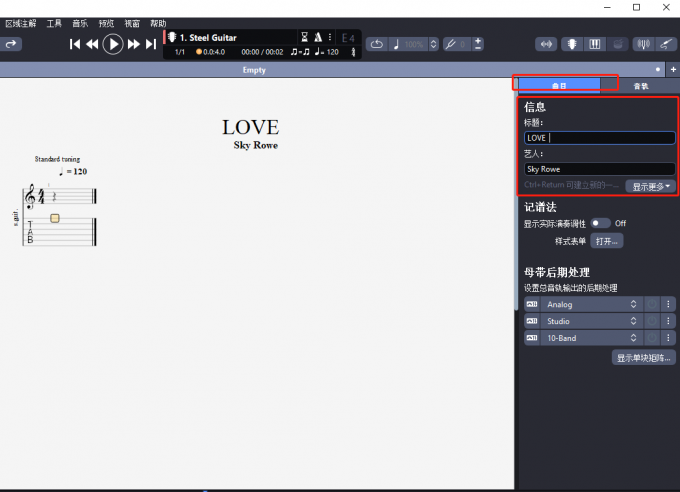Screen dimensions: 680x492
Task: Toggle 显示实际演奏调性 switch
Action: [600, 223]
